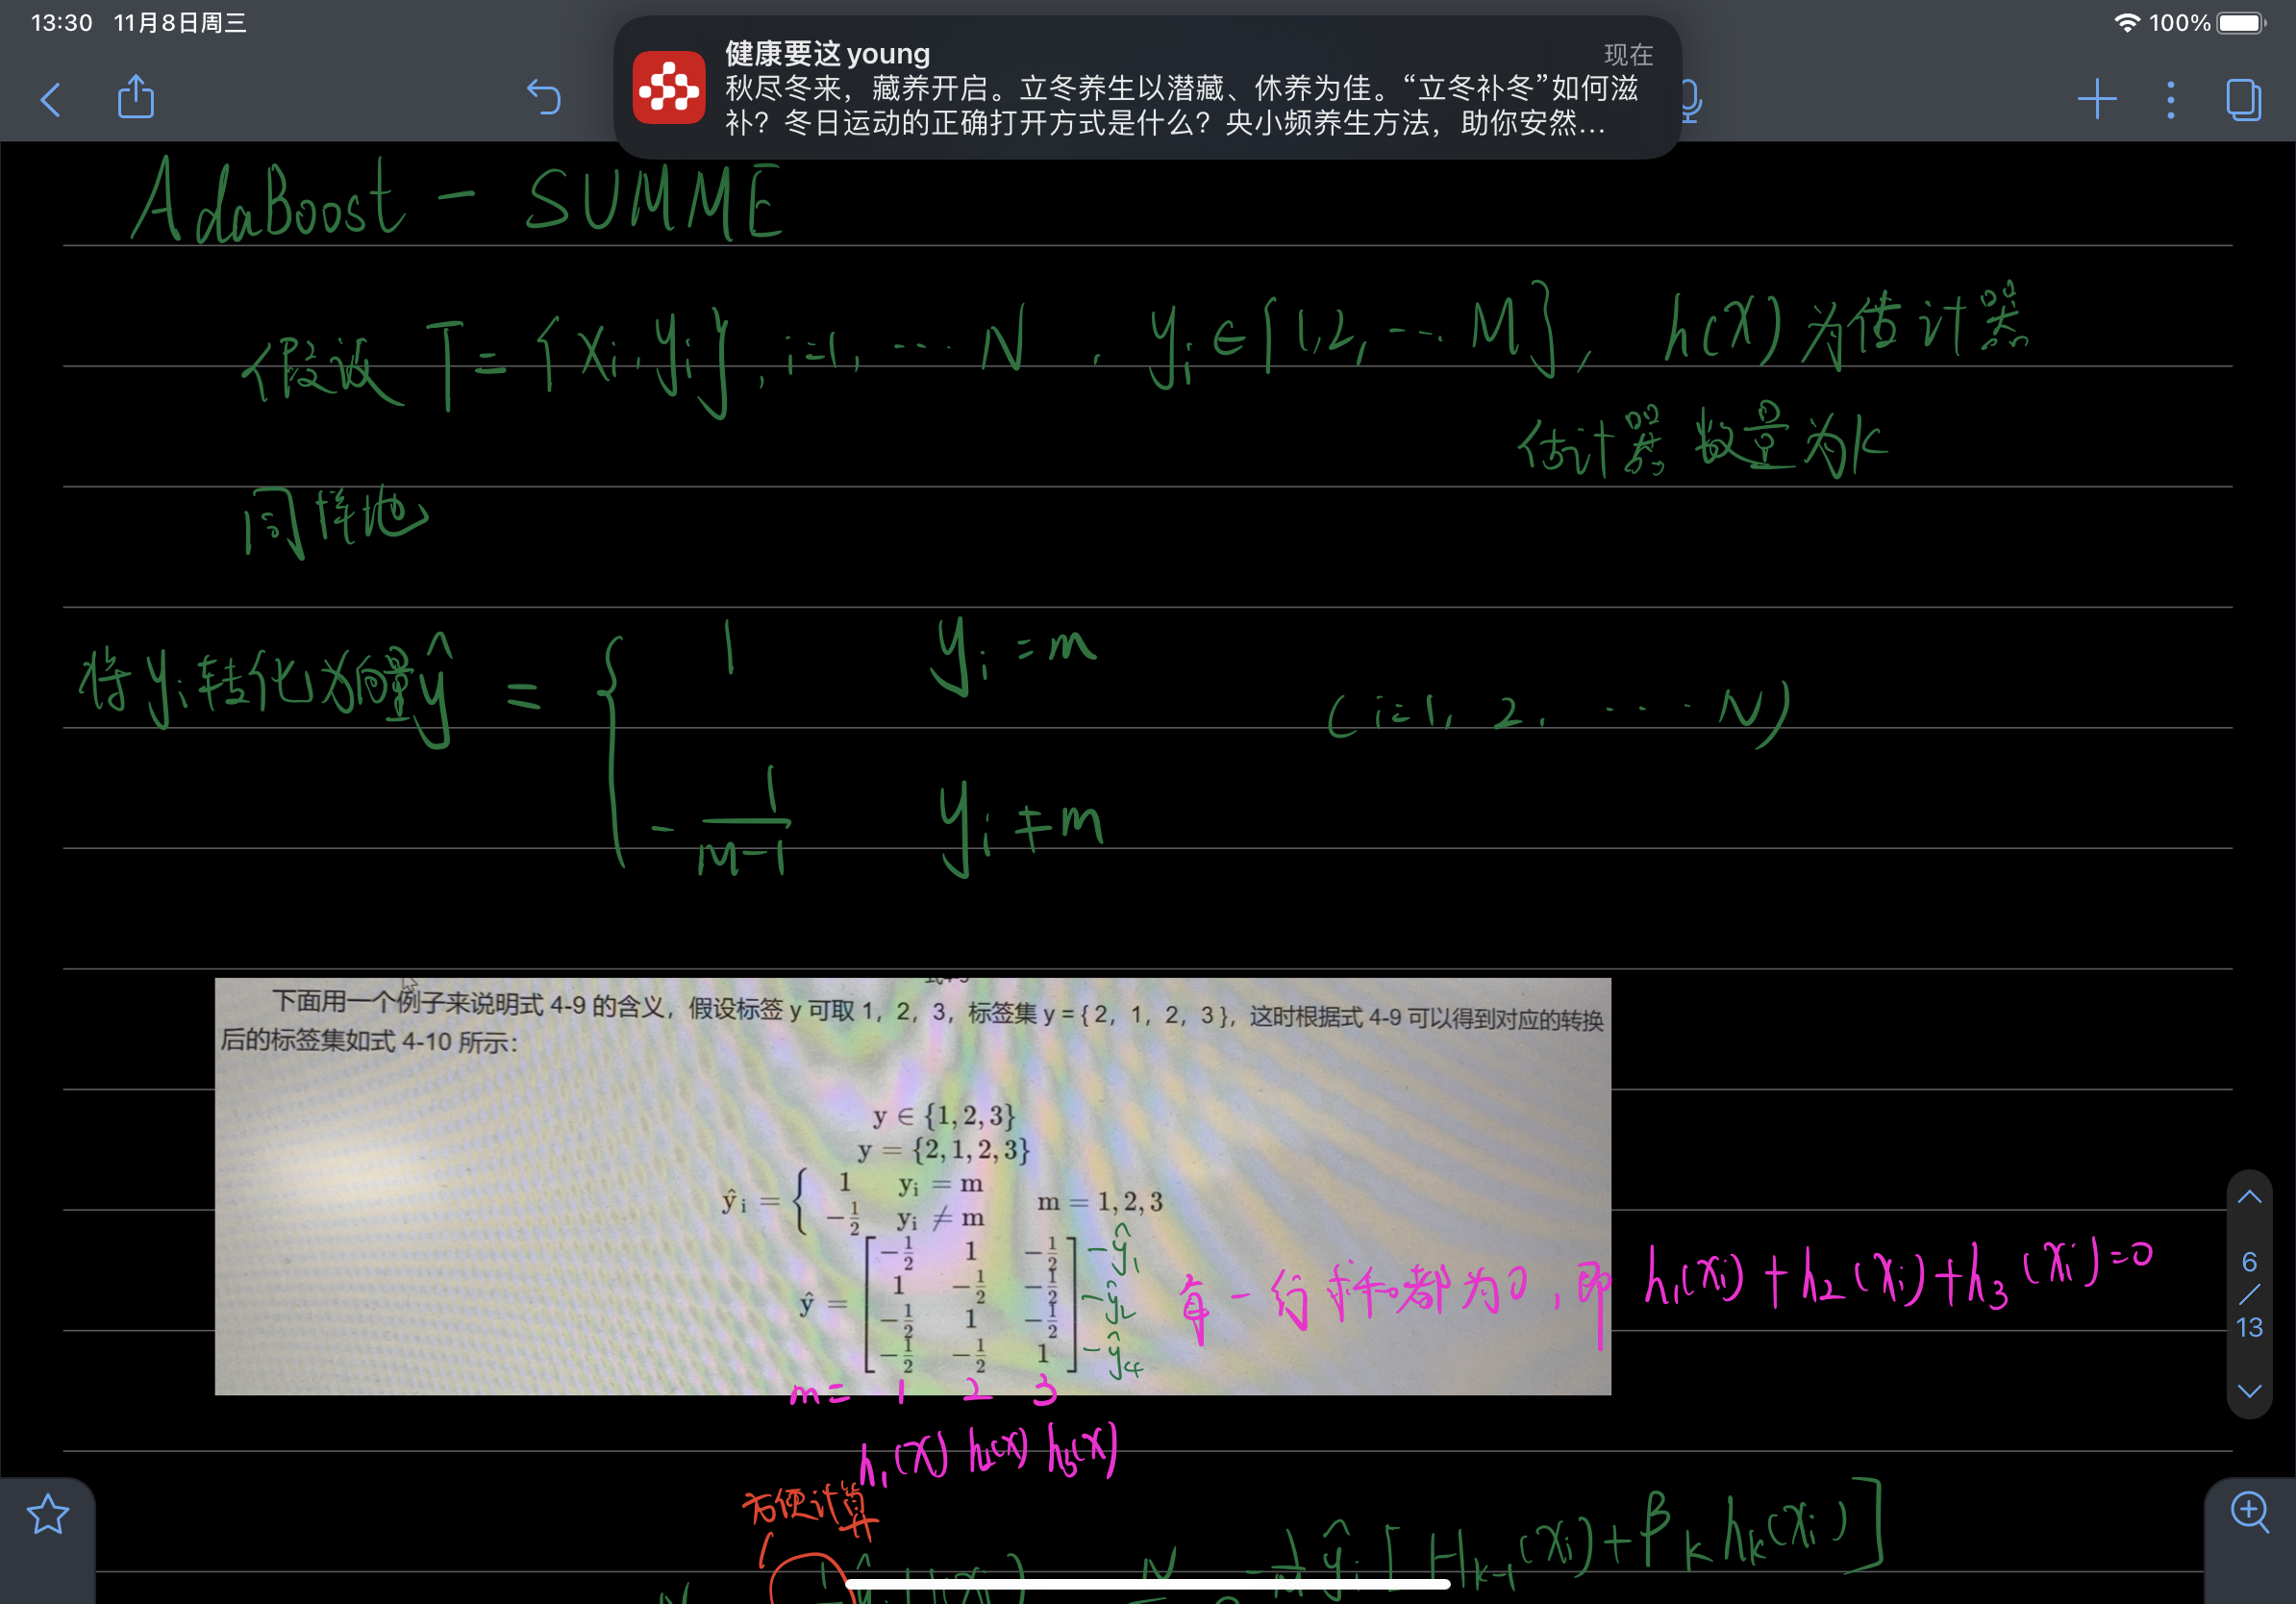The width and height of the screenshot is (2296, 1604).
Task: Open the page overview thumbnails icon
Action: click(2244, 99)
